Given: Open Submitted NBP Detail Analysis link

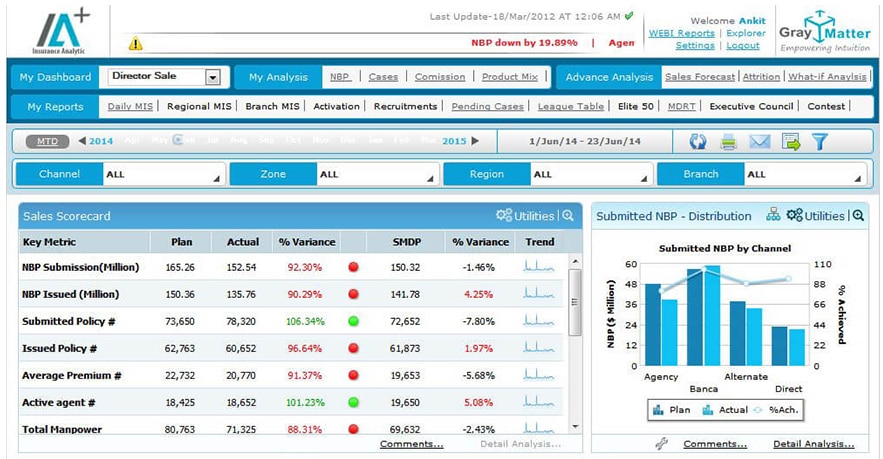Looking at the screenshot, I should 813,444.
